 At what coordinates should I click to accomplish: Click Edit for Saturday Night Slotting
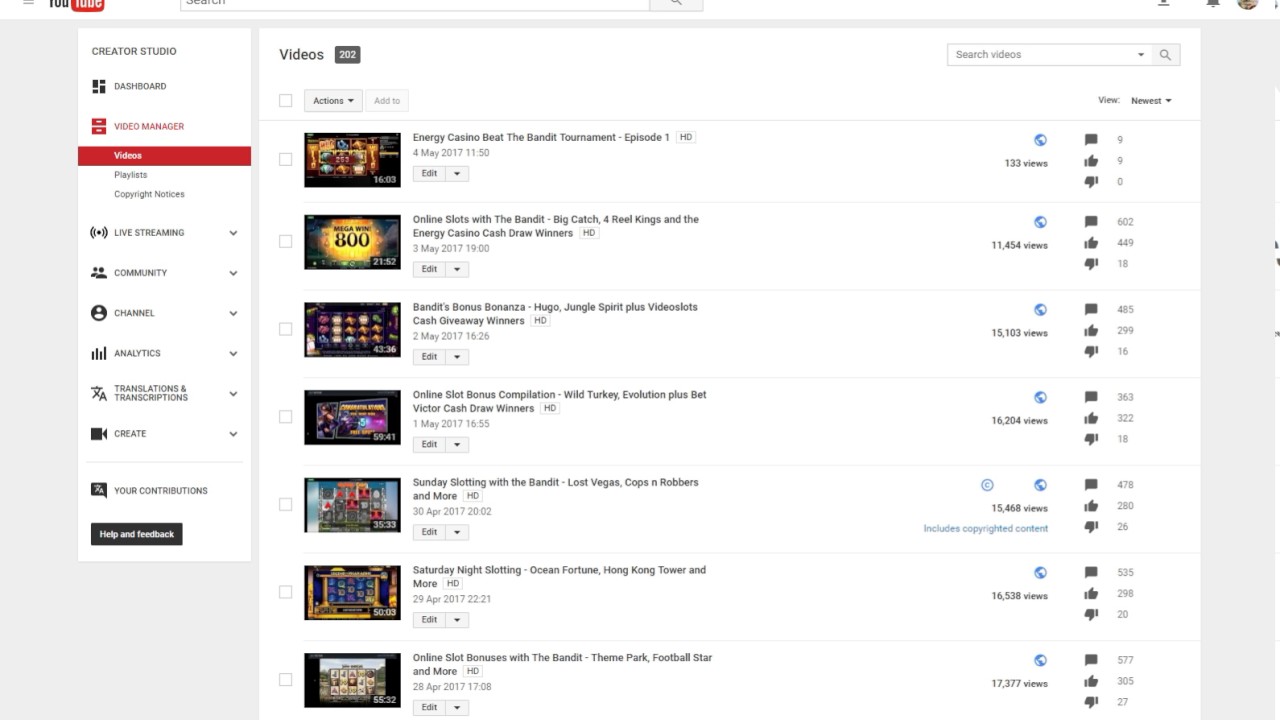tap(429, 620)
